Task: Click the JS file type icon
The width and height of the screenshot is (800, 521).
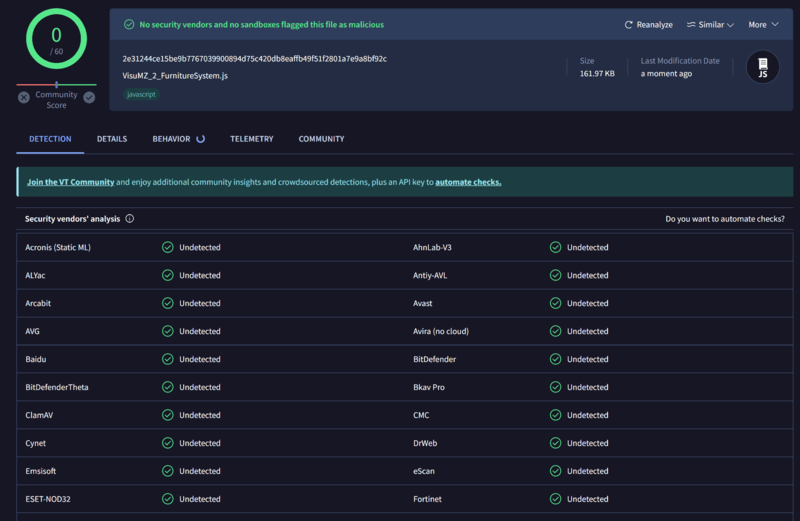Action: pyautogui.click(x=763, y=67)
